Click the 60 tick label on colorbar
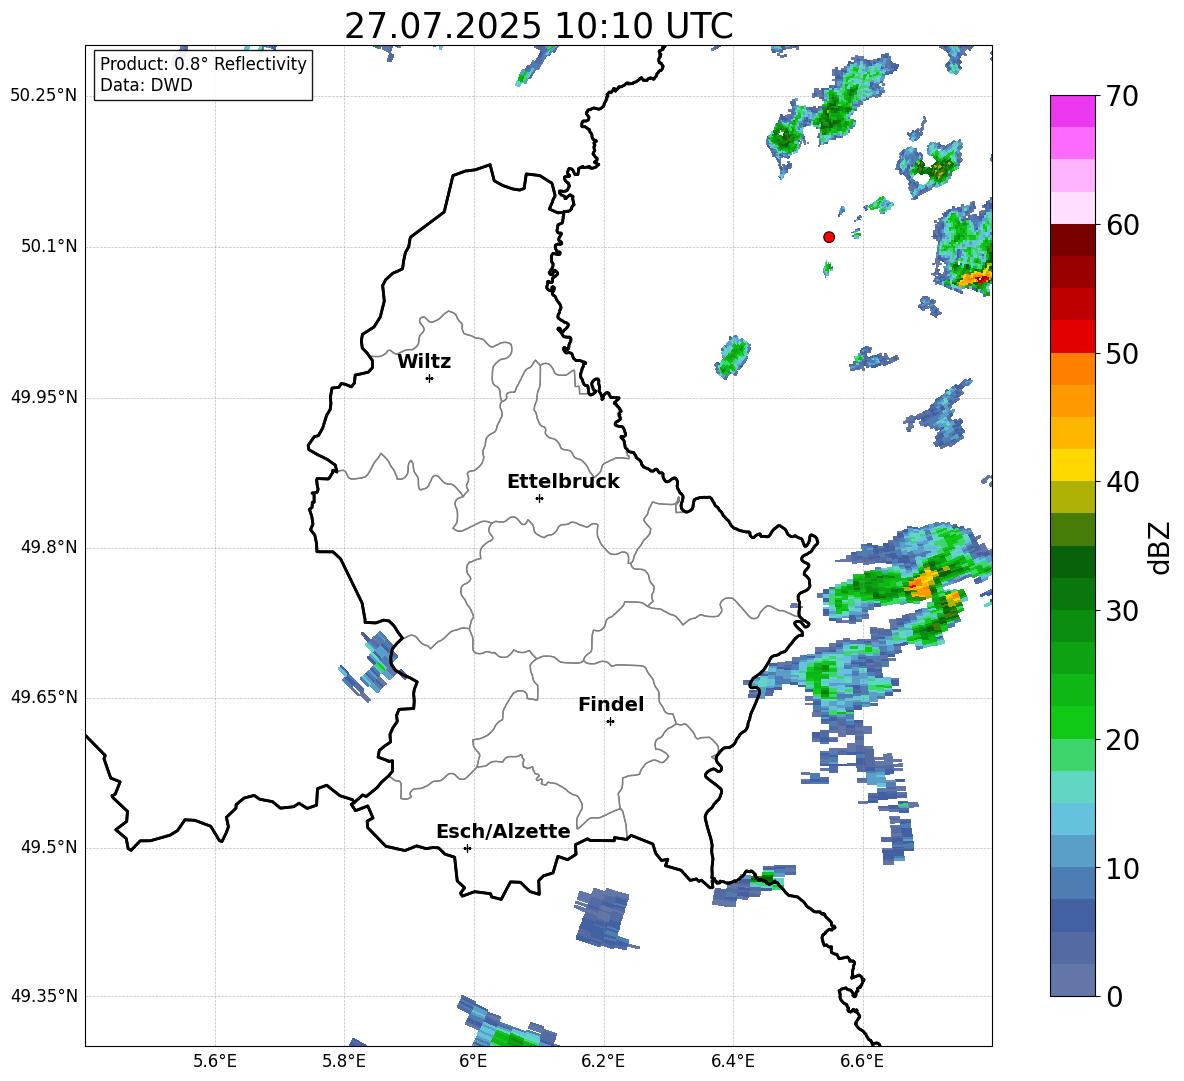This screenshot has width=1184, height=1081. 1121,225
